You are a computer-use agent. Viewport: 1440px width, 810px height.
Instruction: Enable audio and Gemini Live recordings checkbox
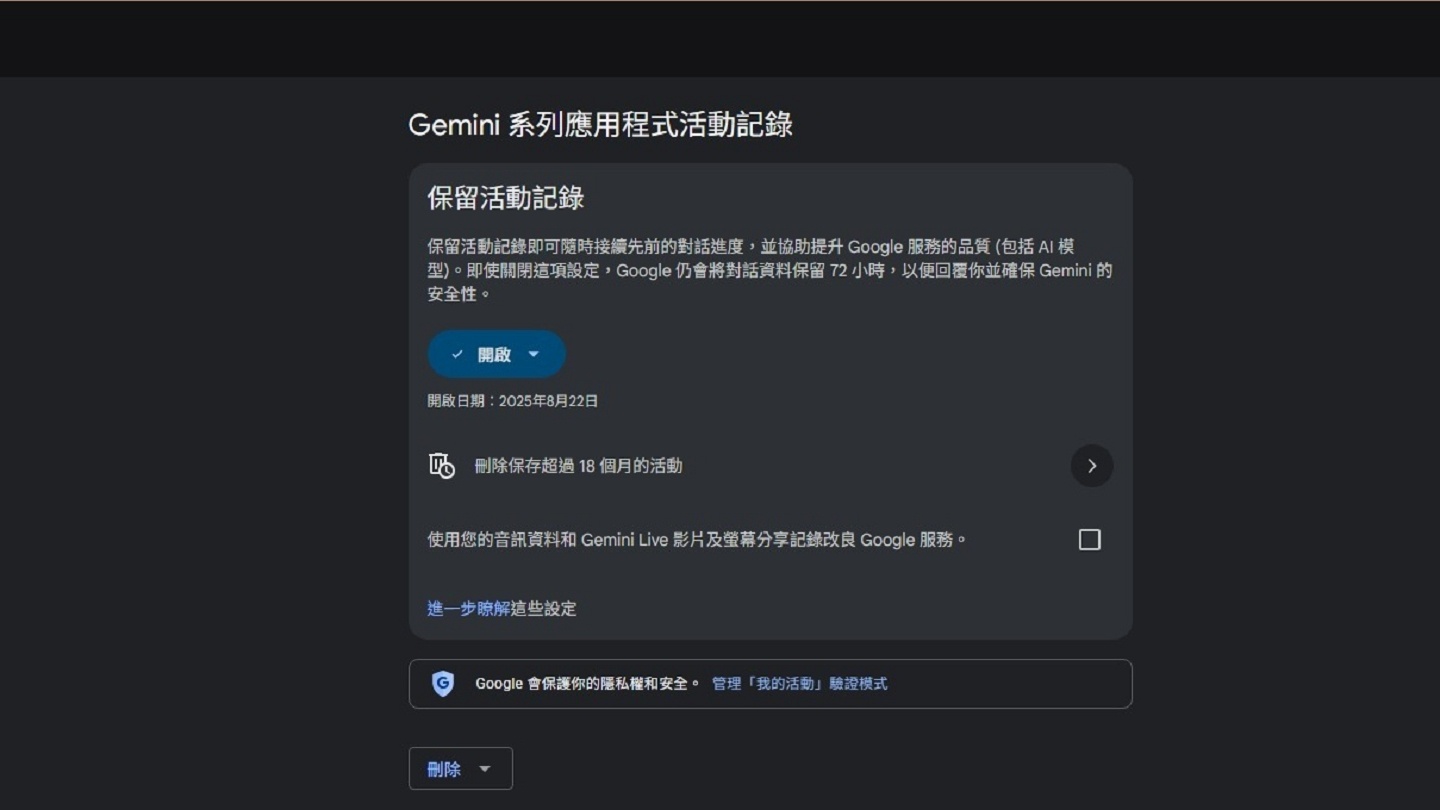[x=1090, y=540]
